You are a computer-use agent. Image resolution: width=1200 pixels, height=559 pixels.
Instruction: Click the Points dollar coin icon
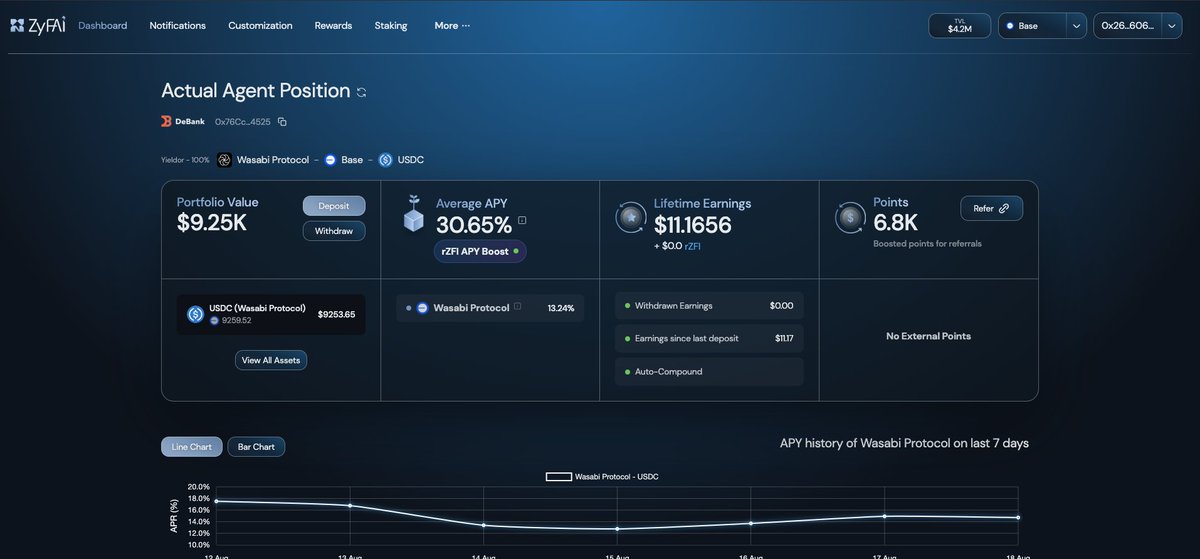click(x=851, y=217)
